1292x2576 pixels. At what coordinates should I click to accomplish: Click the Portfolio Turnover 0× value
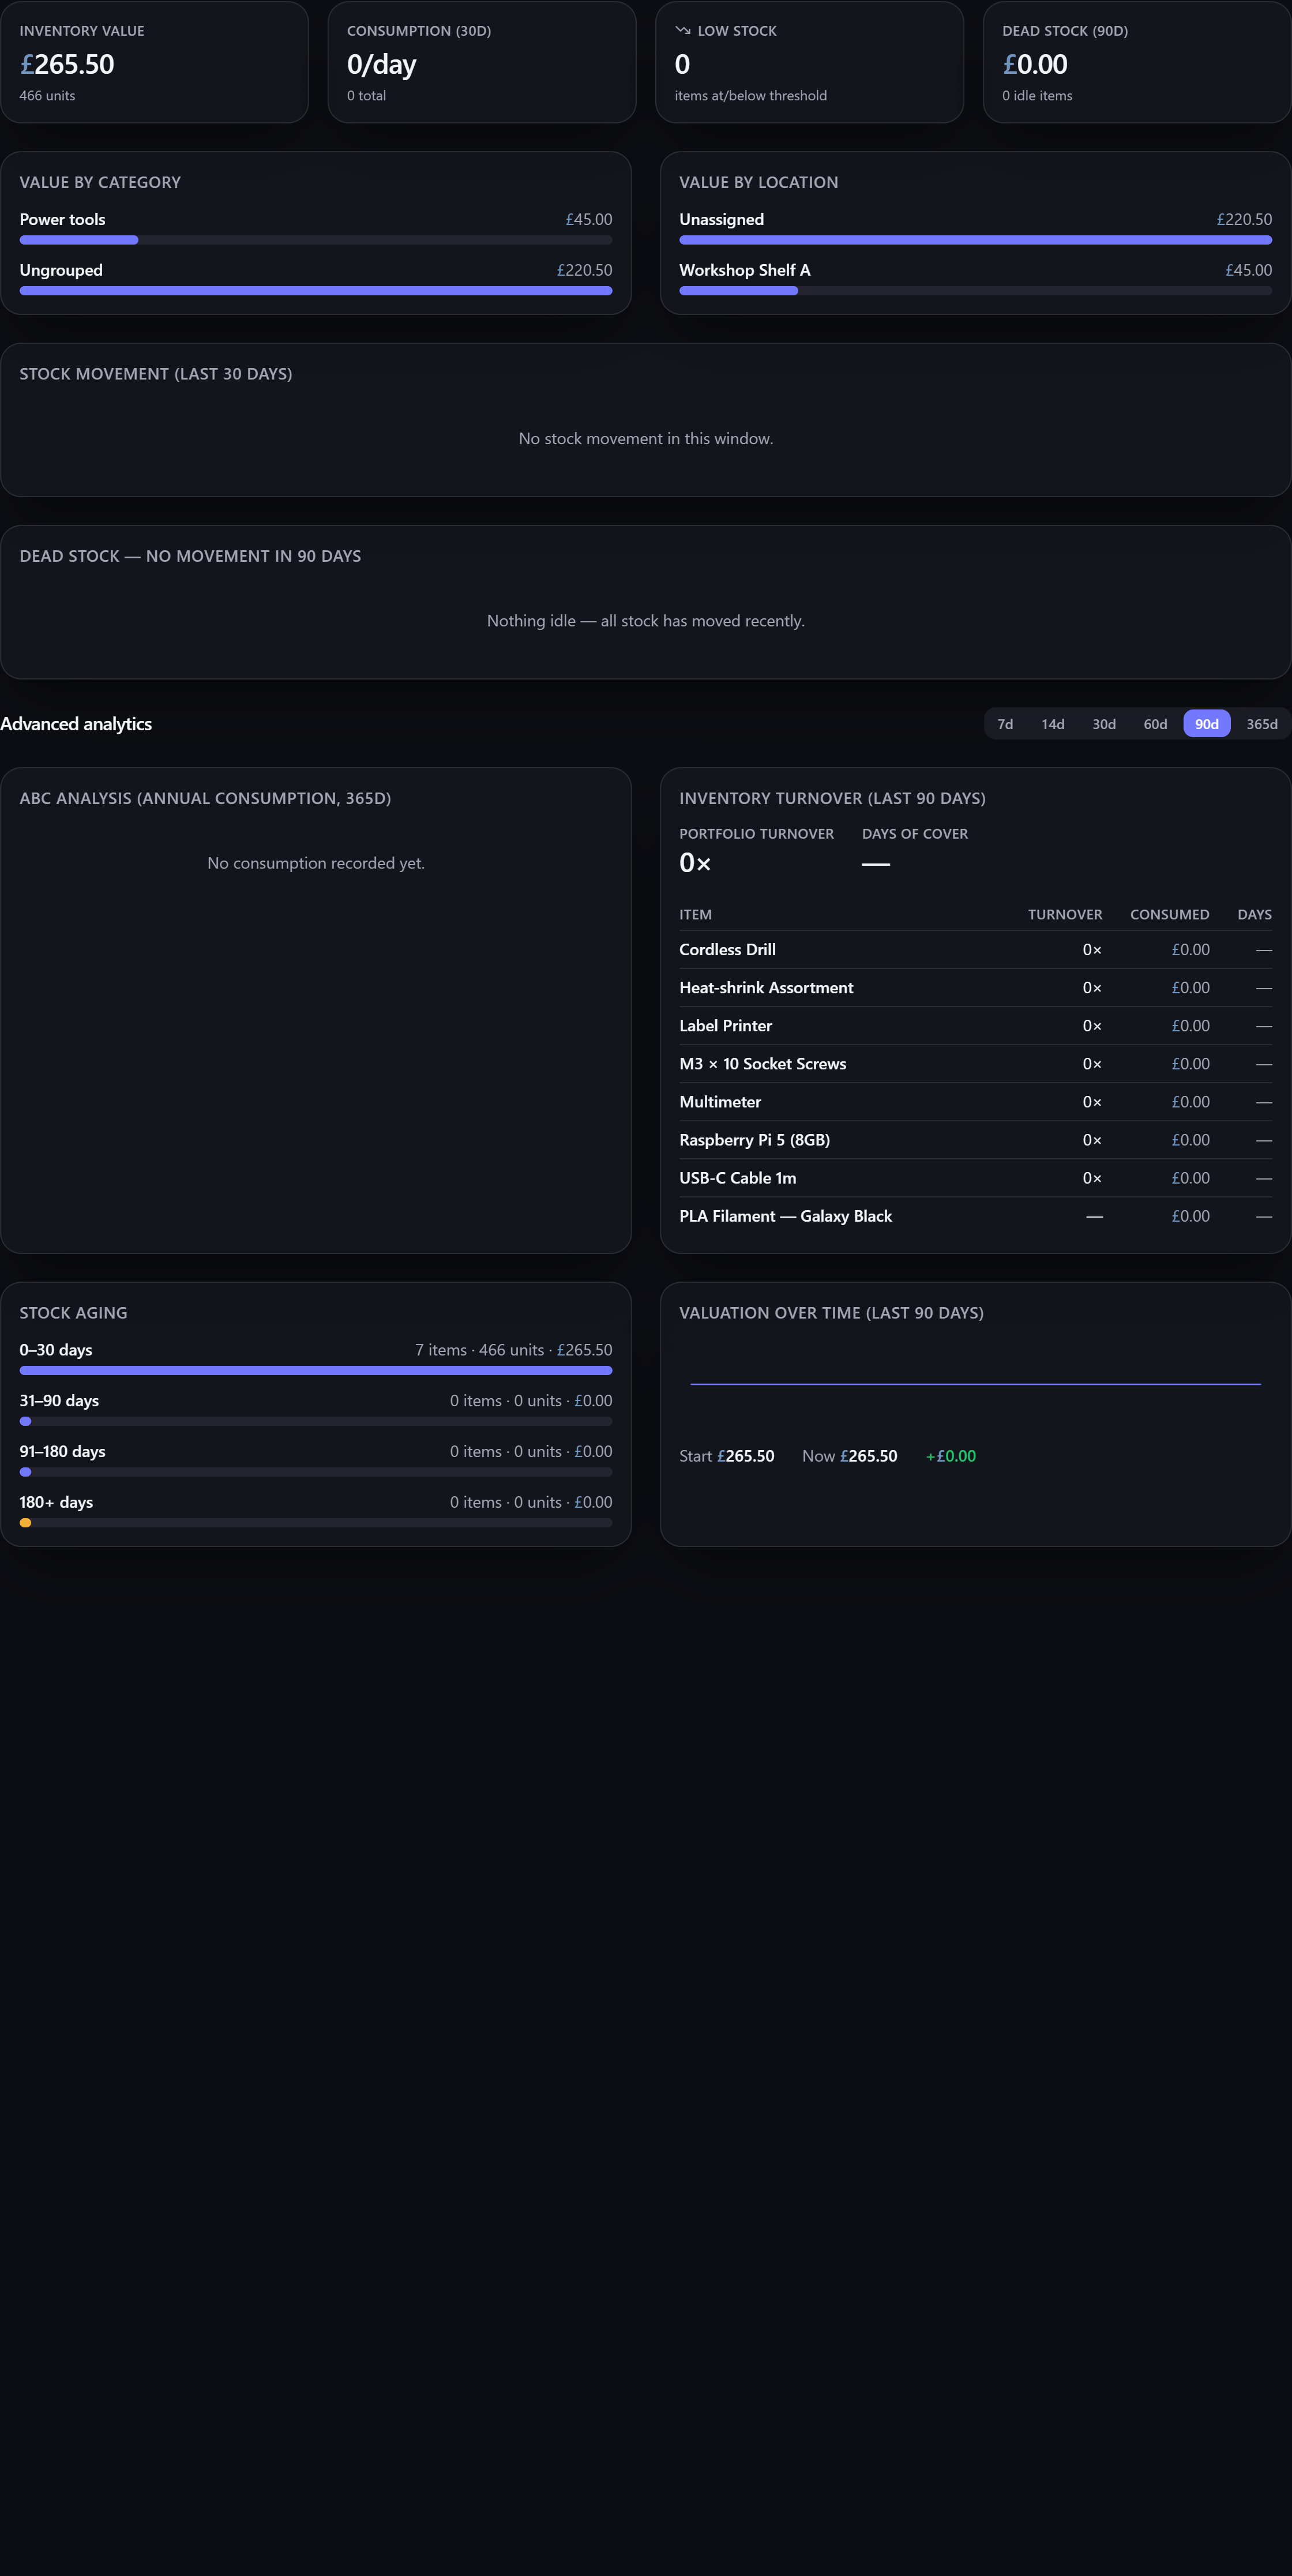pyautogui.click(x=695, y=863)
